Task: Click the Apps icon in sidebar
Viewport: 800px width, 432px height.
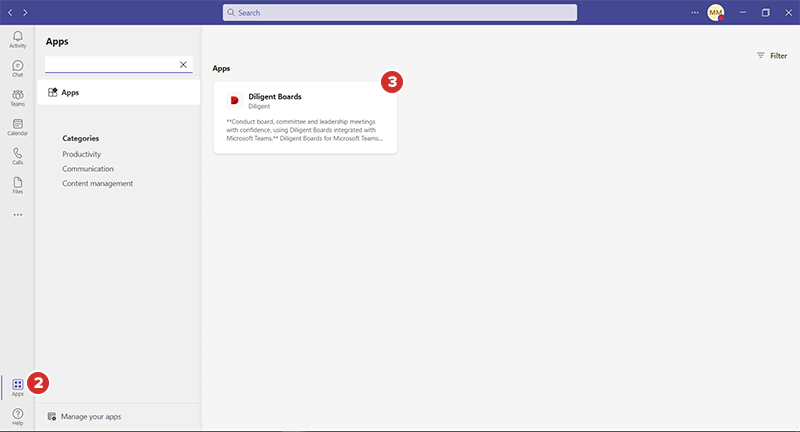Action: point(17,386)
